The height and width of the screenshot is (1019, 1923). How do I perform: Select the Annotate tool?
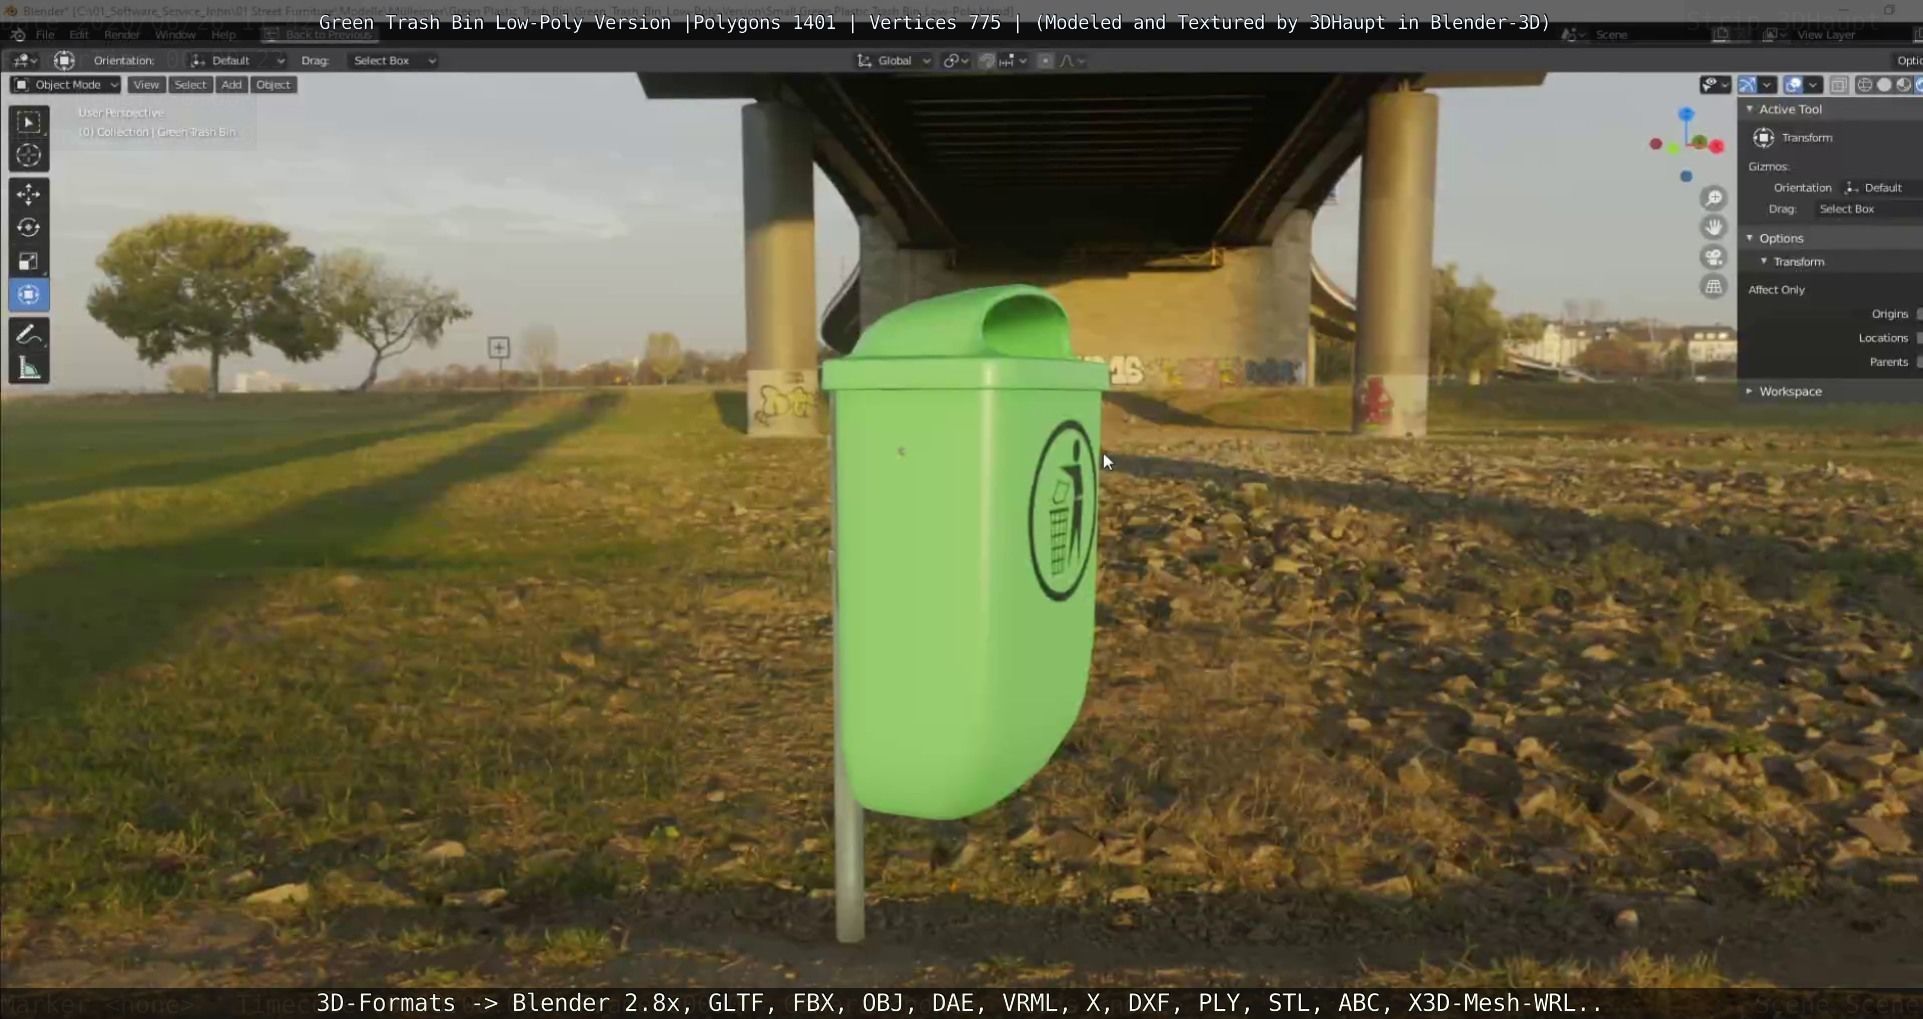pyautogui.click(x=28, y=334)
